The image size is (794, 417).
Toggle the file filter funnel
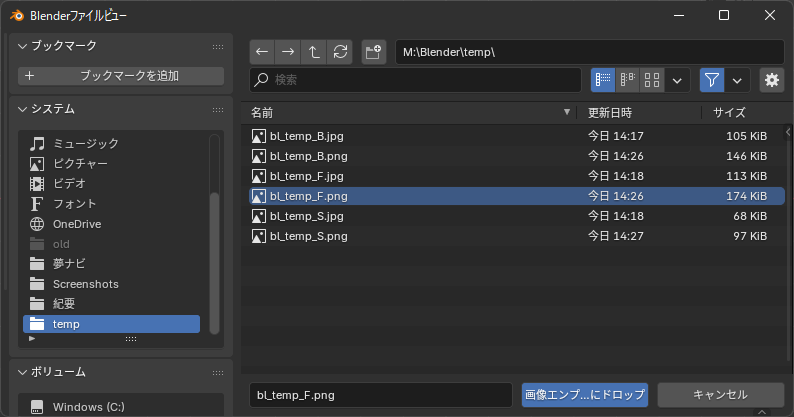tap(712, 80)
